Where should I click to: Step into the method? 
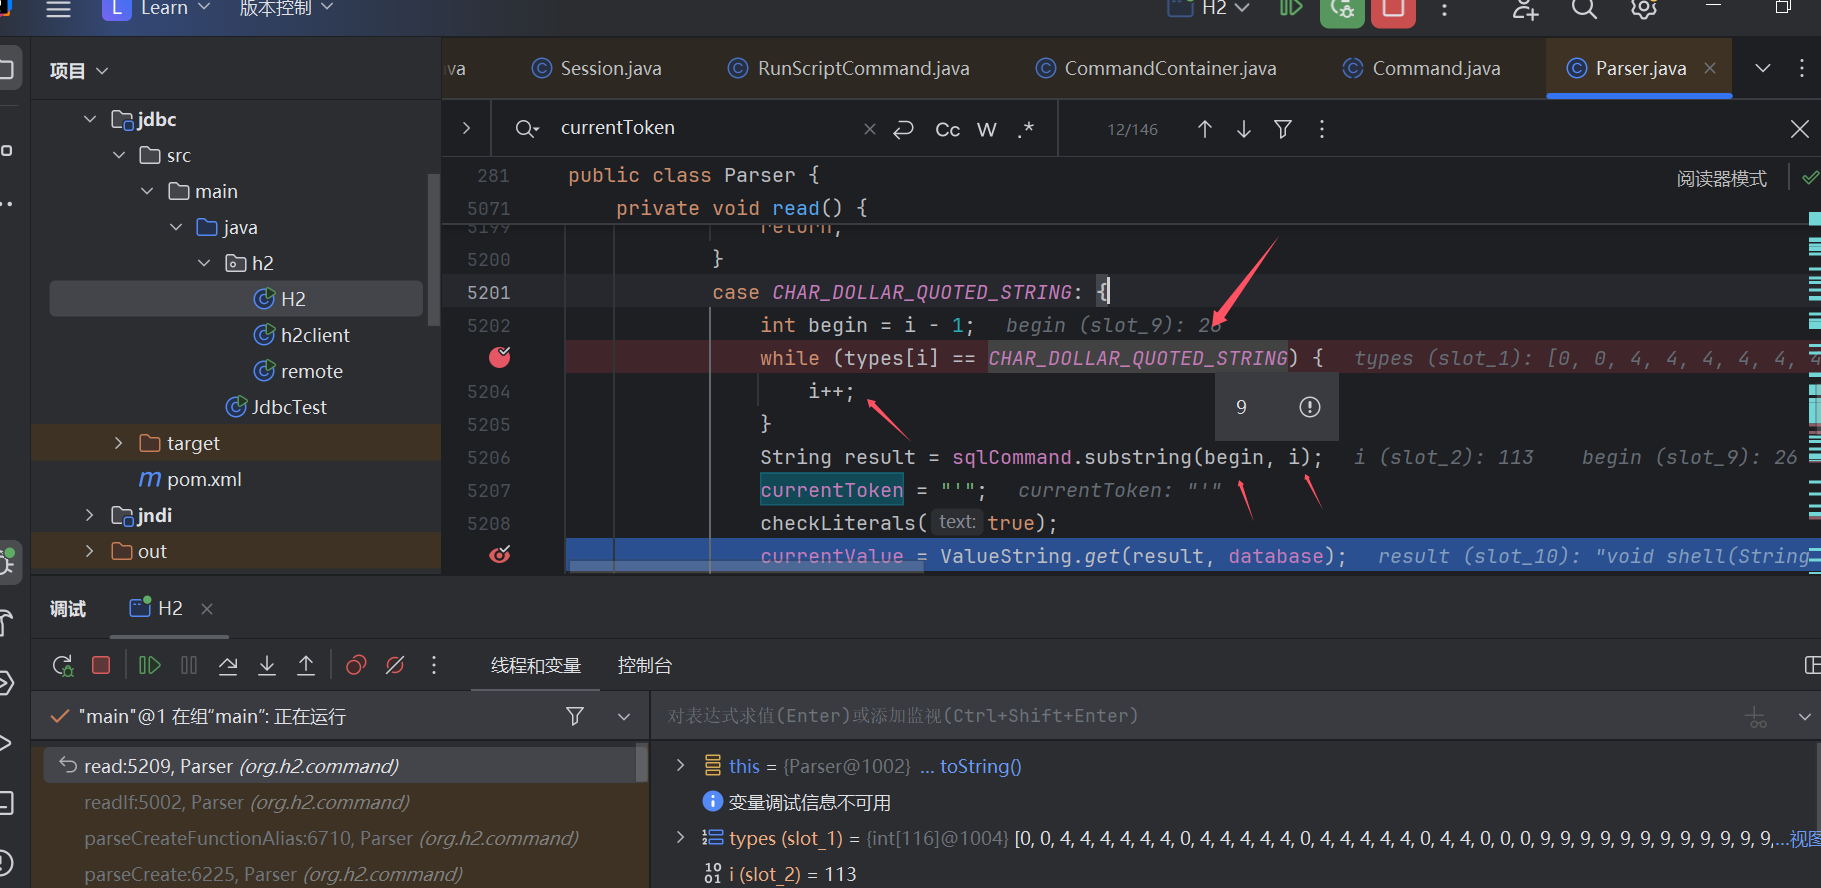(267, 665)
